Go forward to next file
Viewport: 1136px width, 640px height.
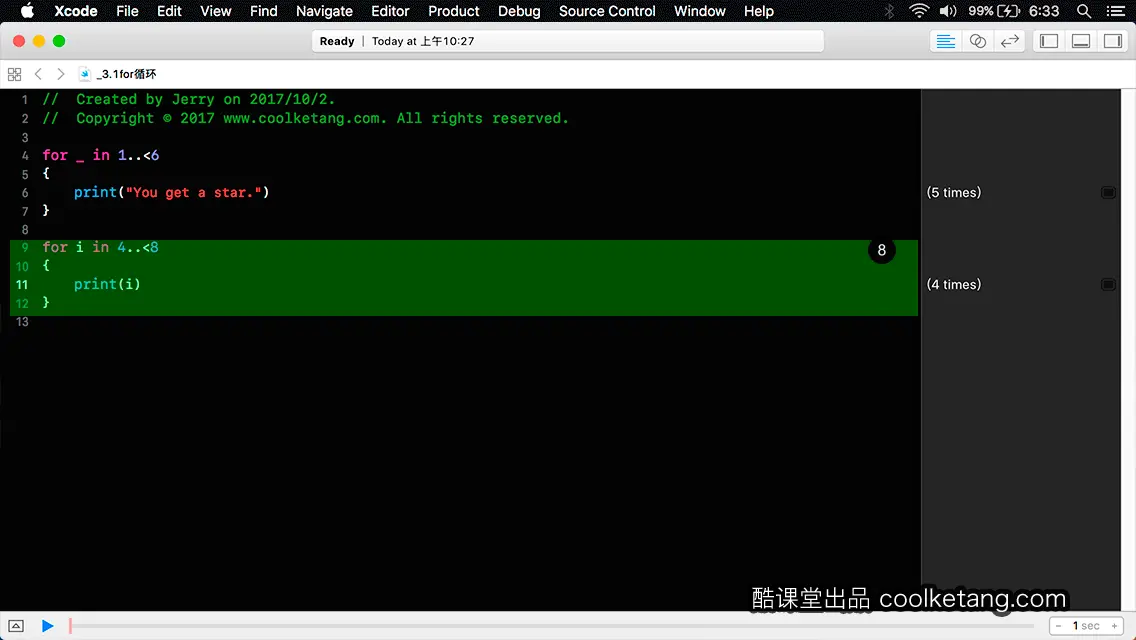(61, 74)
